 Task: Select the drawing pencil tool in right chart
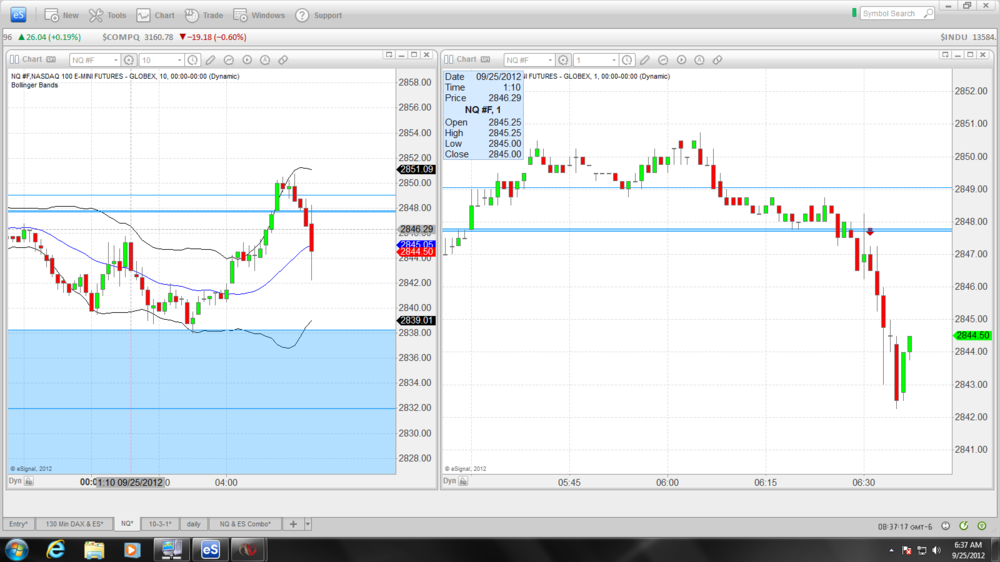click(645, 60)
